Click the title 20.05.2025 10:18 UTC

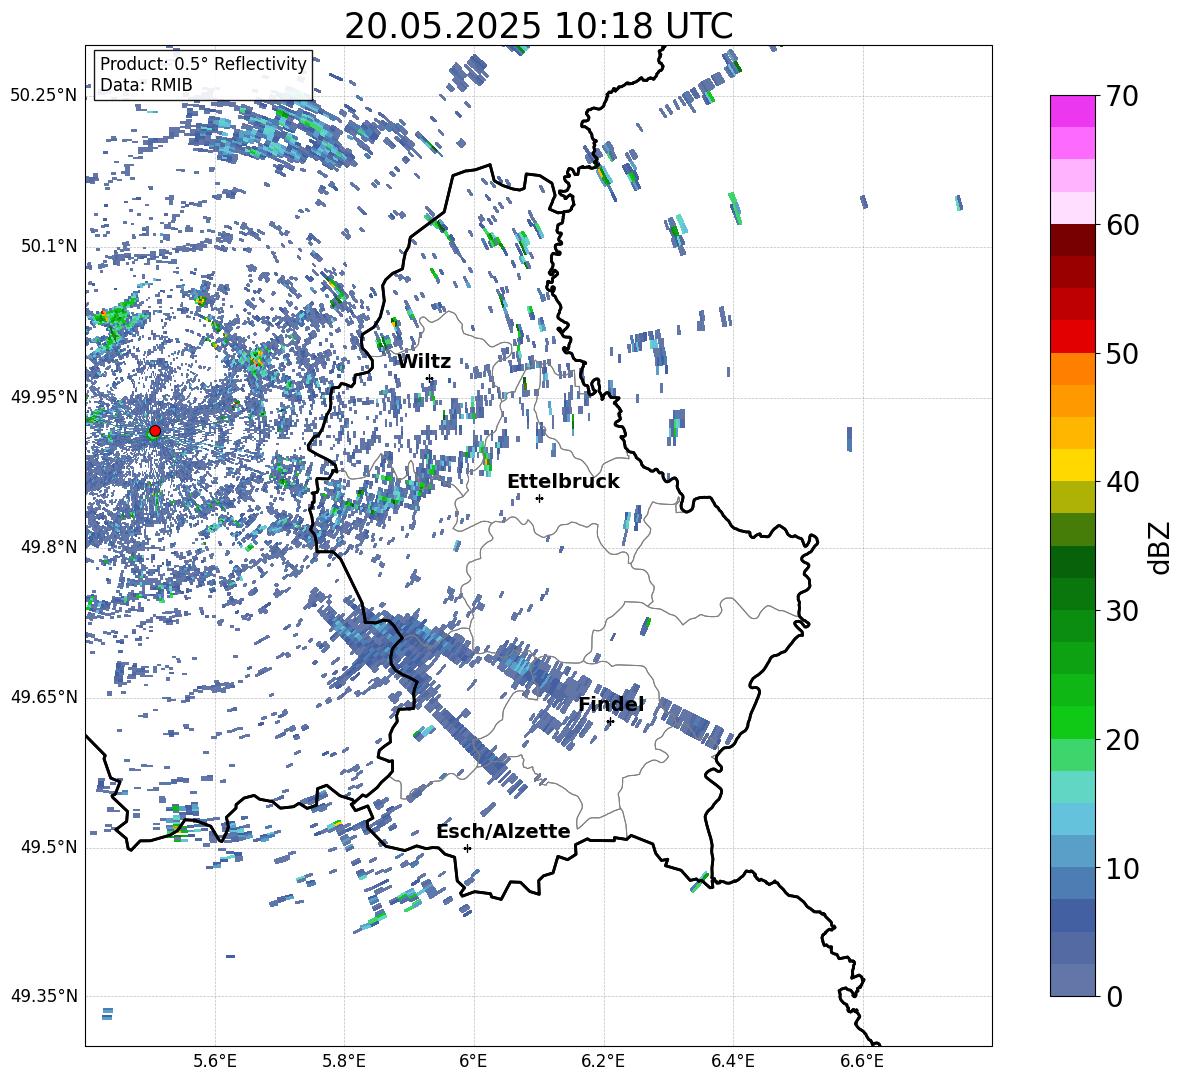(x=538, y=26)
